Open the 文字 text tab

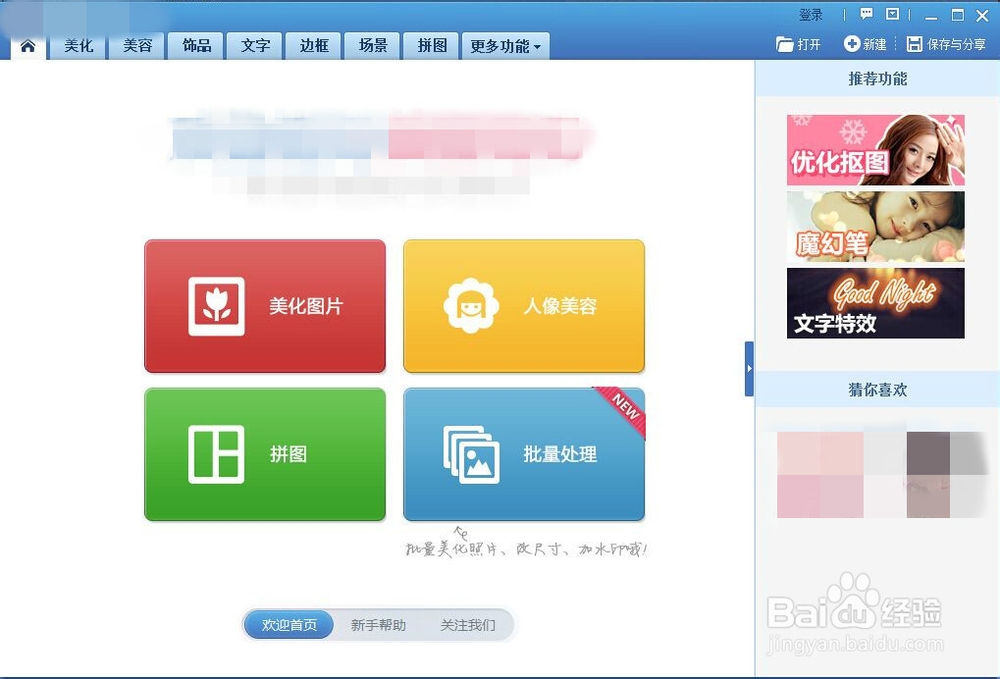[x=254, y=45]
